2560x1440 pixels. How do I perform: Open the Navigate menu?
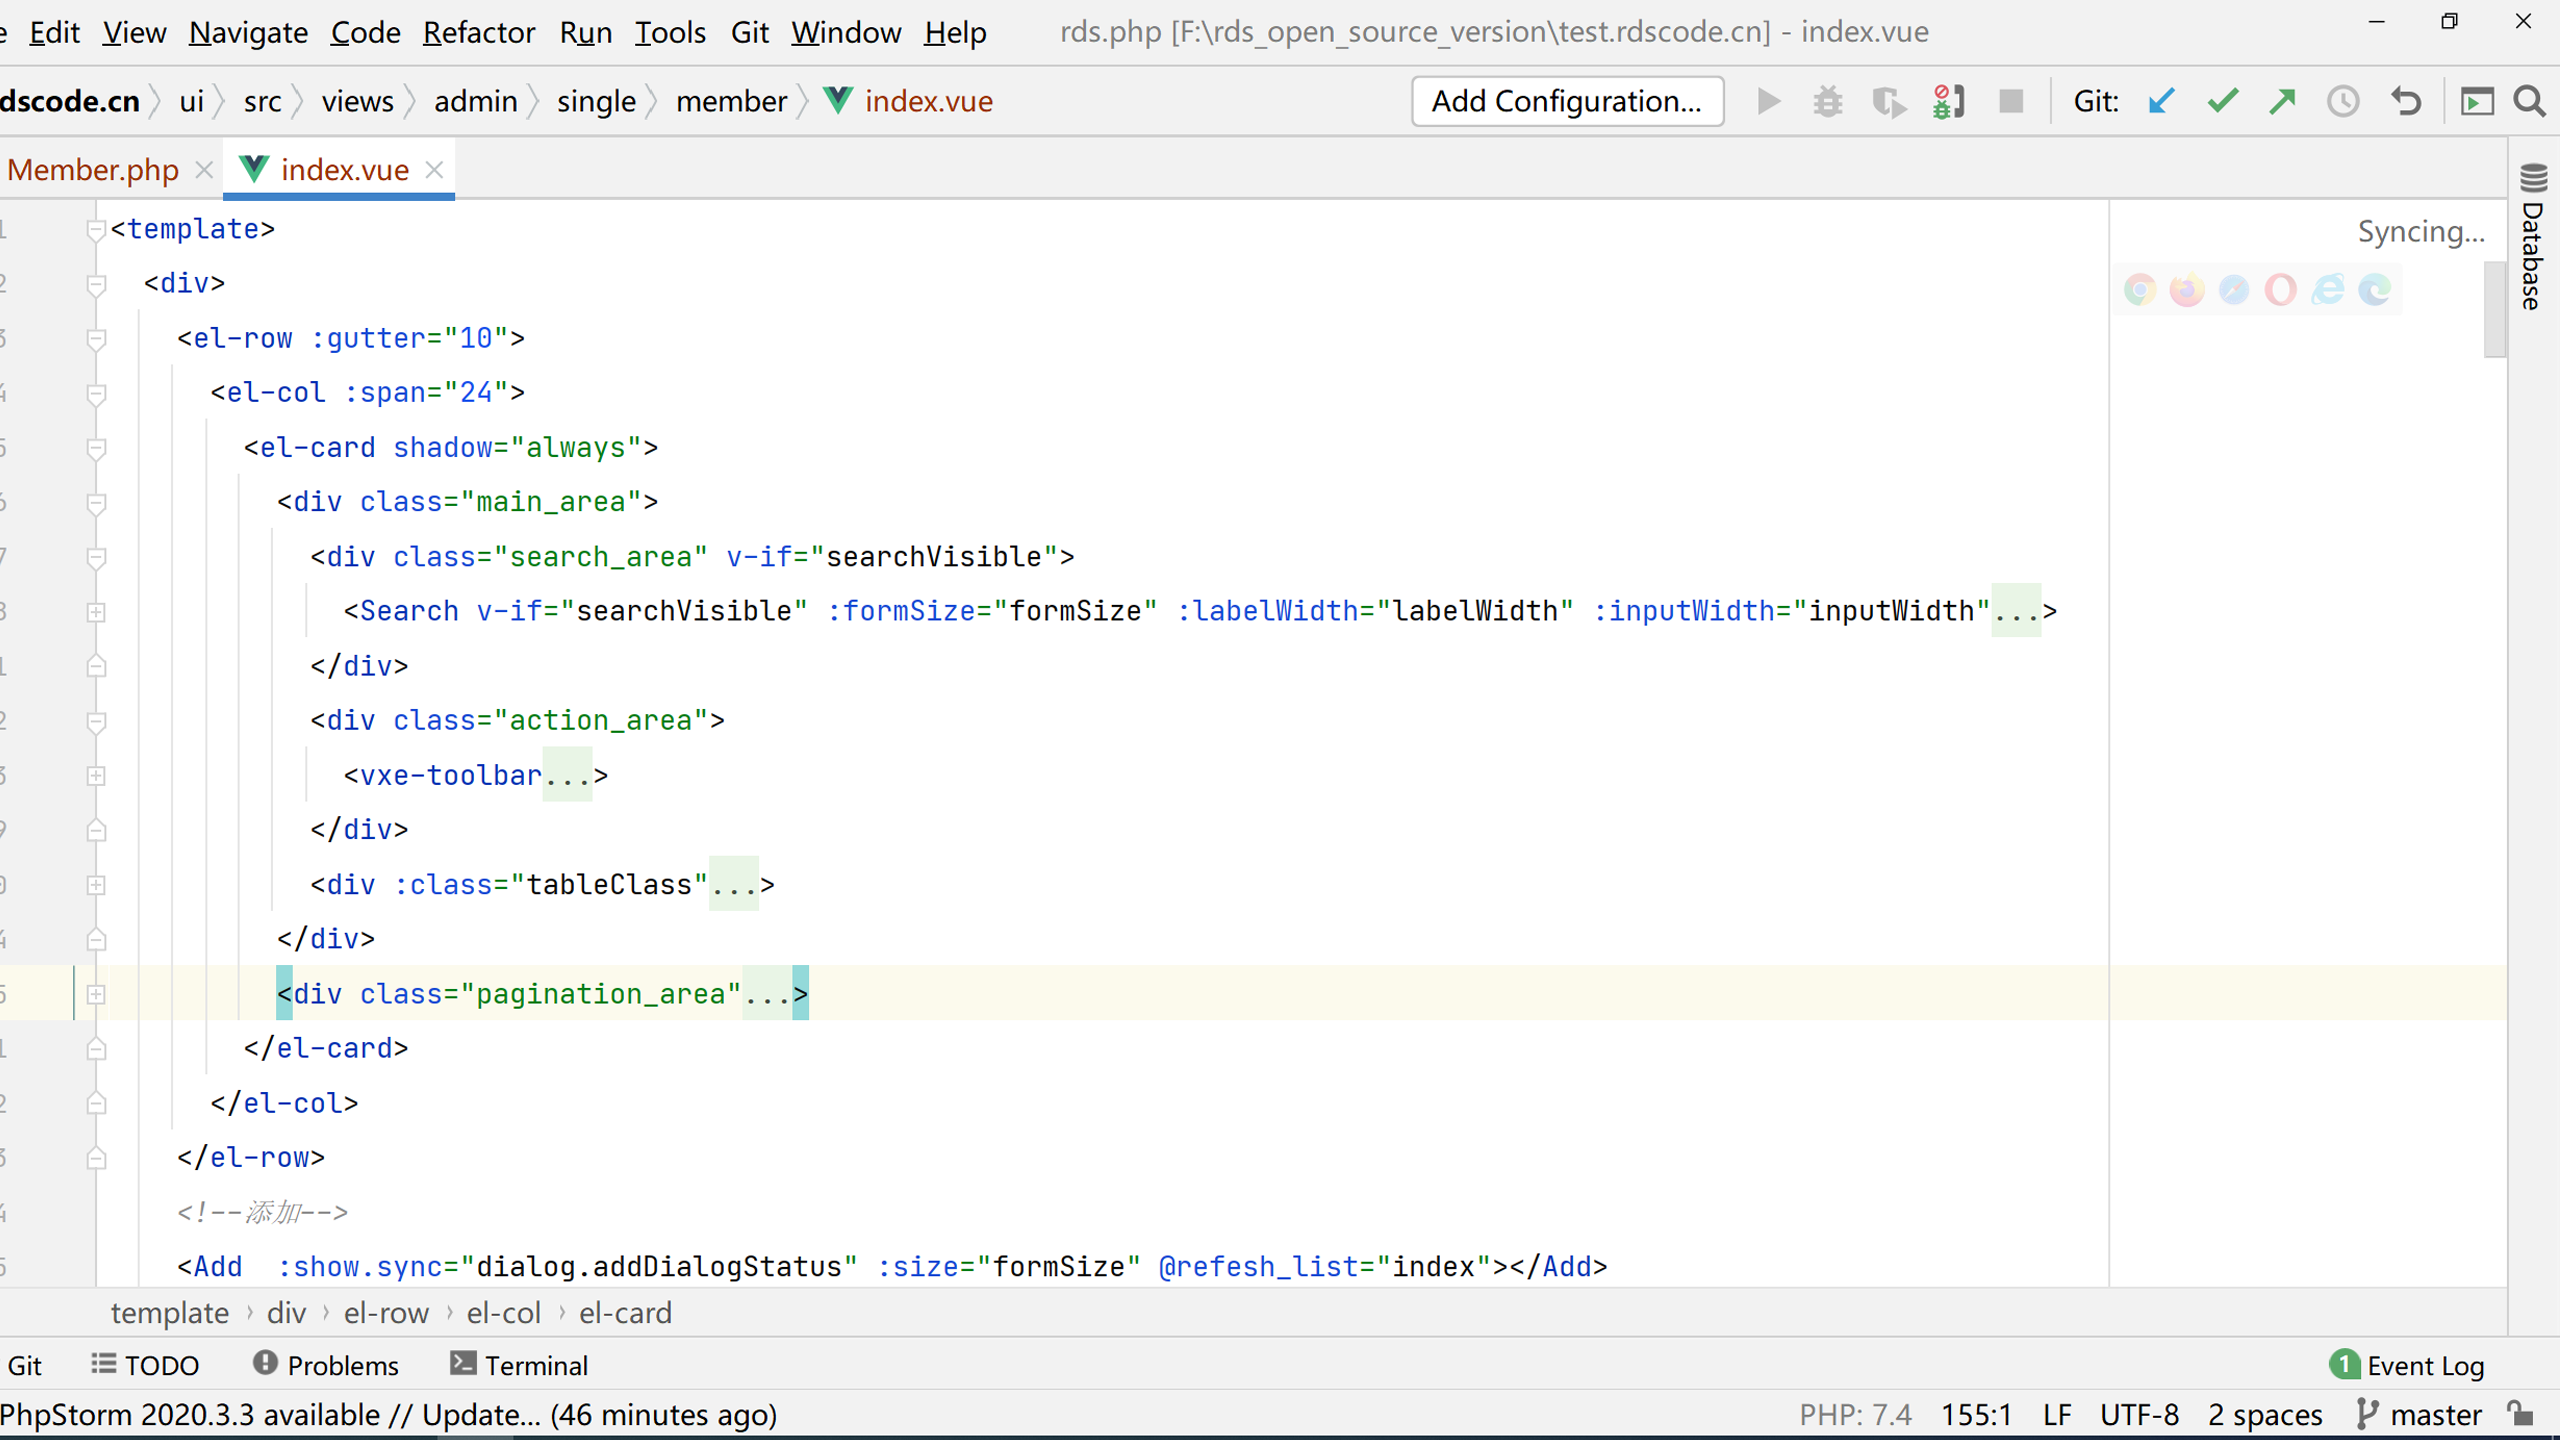click(248, 32)
